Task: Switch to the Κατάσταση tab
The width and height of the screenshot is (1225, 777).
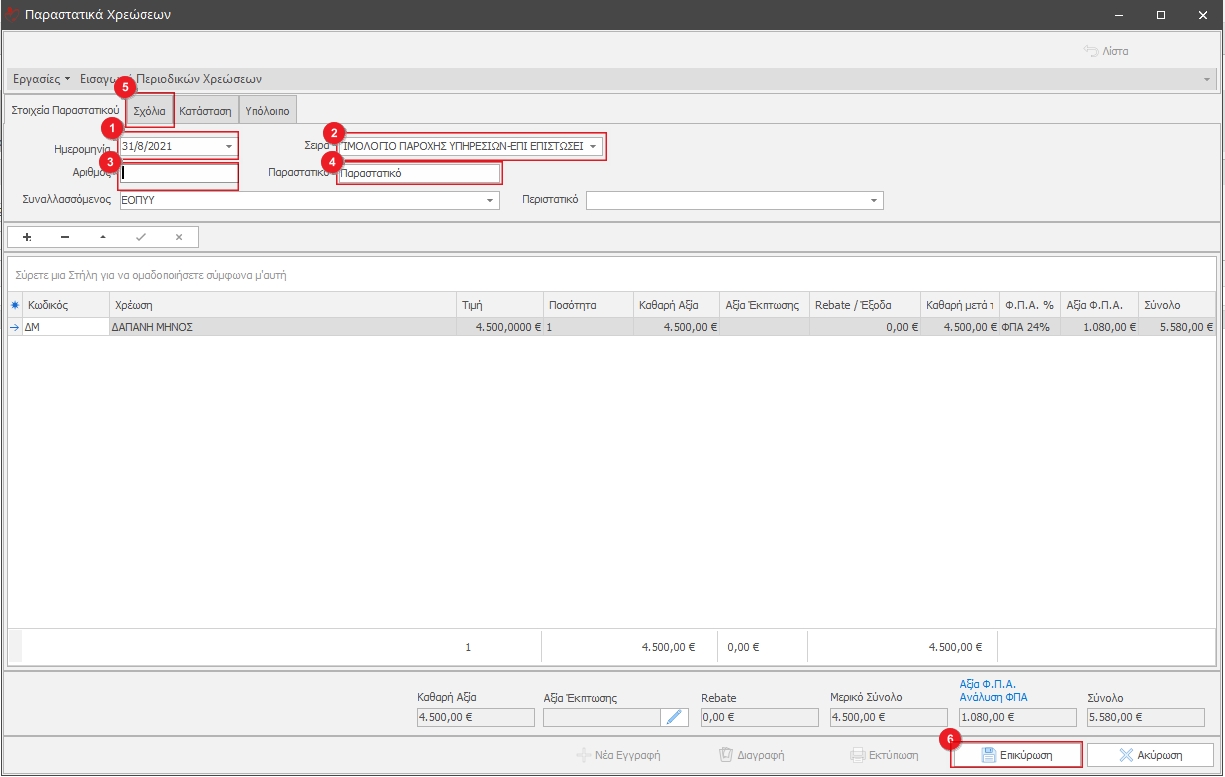Action: point(205,111)
